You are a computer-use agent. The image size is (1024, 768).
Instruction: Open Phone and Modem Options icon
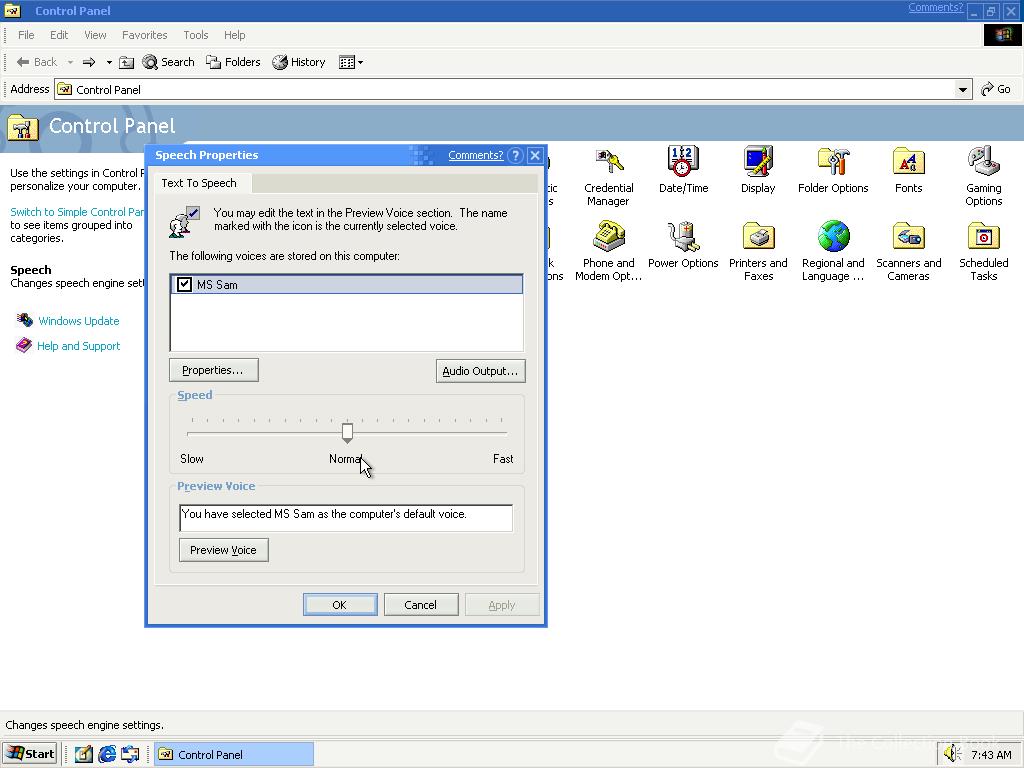(608, 251)
